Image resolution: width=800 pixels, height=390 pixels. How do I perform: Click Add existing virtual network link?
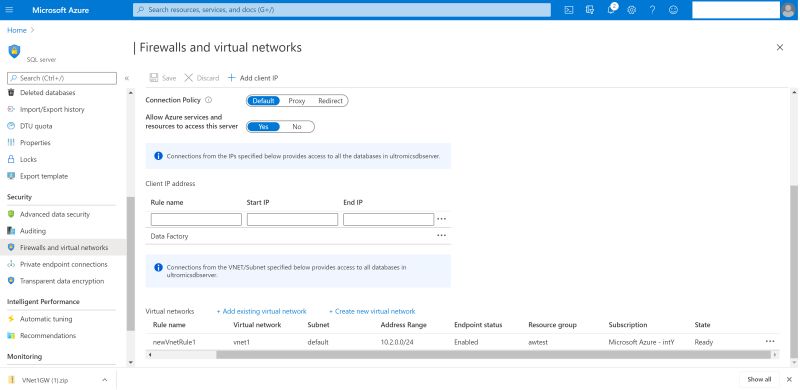click(x=261, y=311)
